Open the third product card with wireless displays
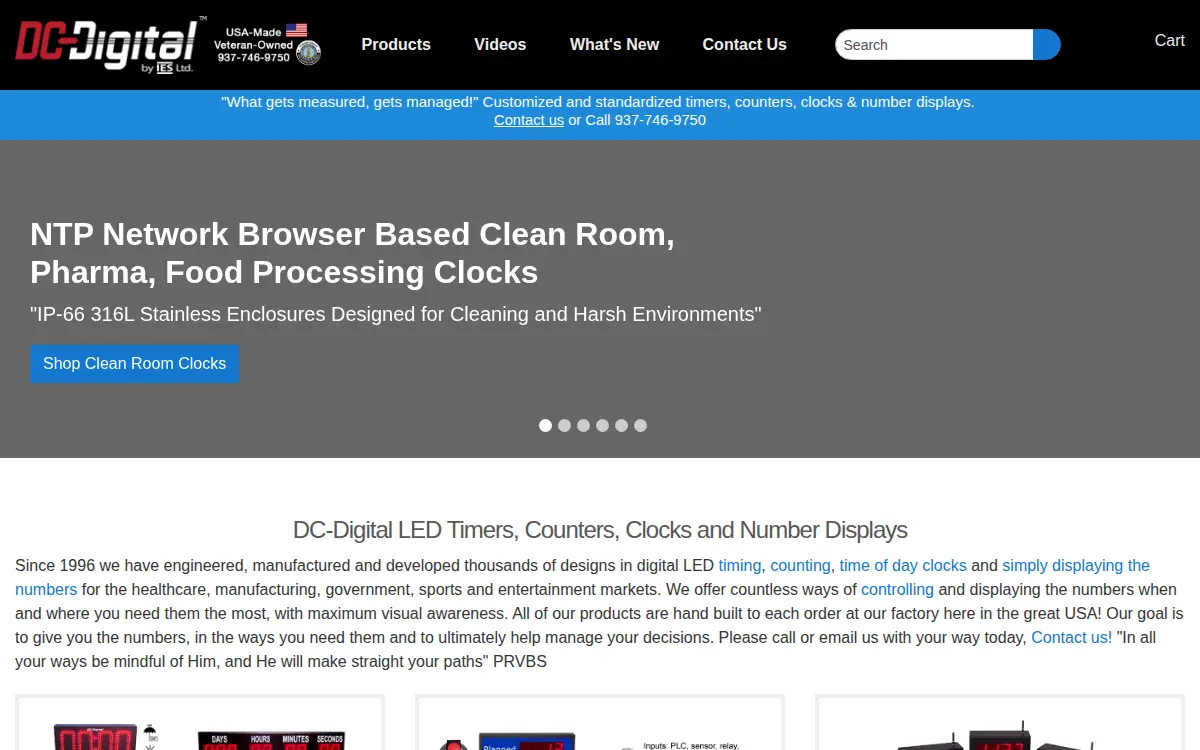This screenshot has width=1200, height=750. (x=1000, y=723)
